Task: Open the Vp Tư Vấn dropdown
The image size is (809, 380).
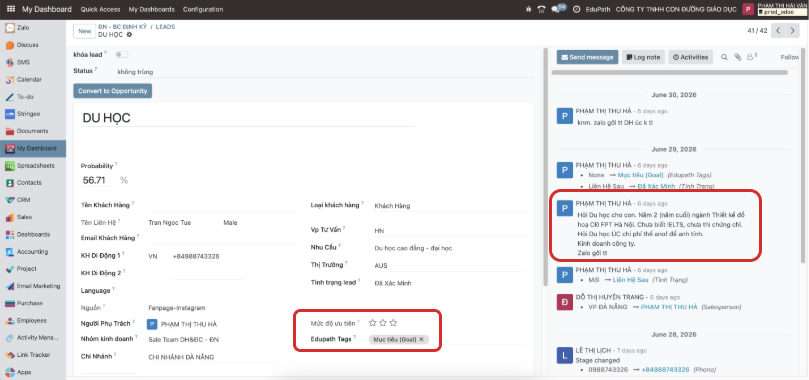Action: tap(449, 230)
